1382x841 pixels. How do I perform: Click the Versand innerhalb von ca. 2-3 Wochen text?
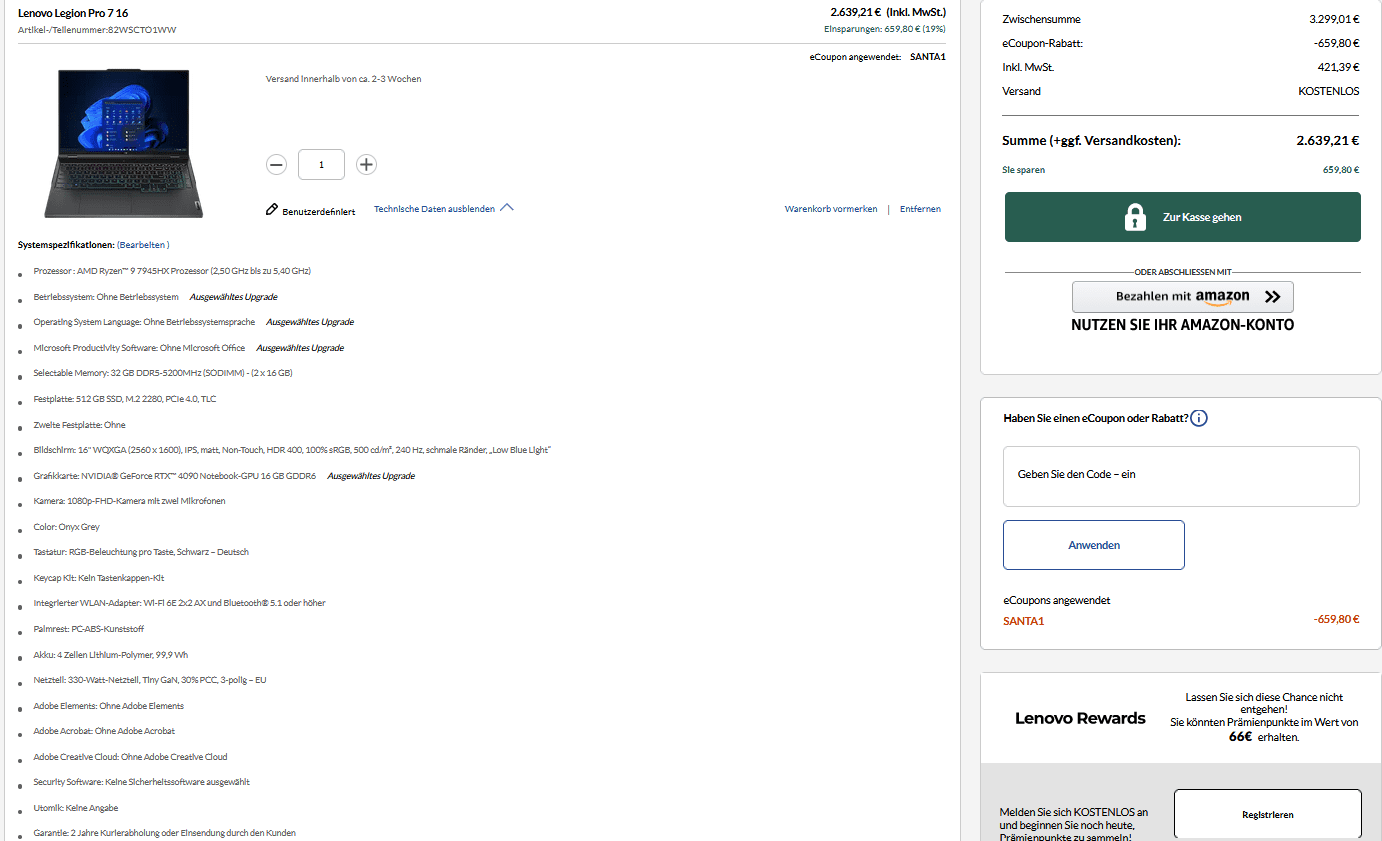click(344, 79)
